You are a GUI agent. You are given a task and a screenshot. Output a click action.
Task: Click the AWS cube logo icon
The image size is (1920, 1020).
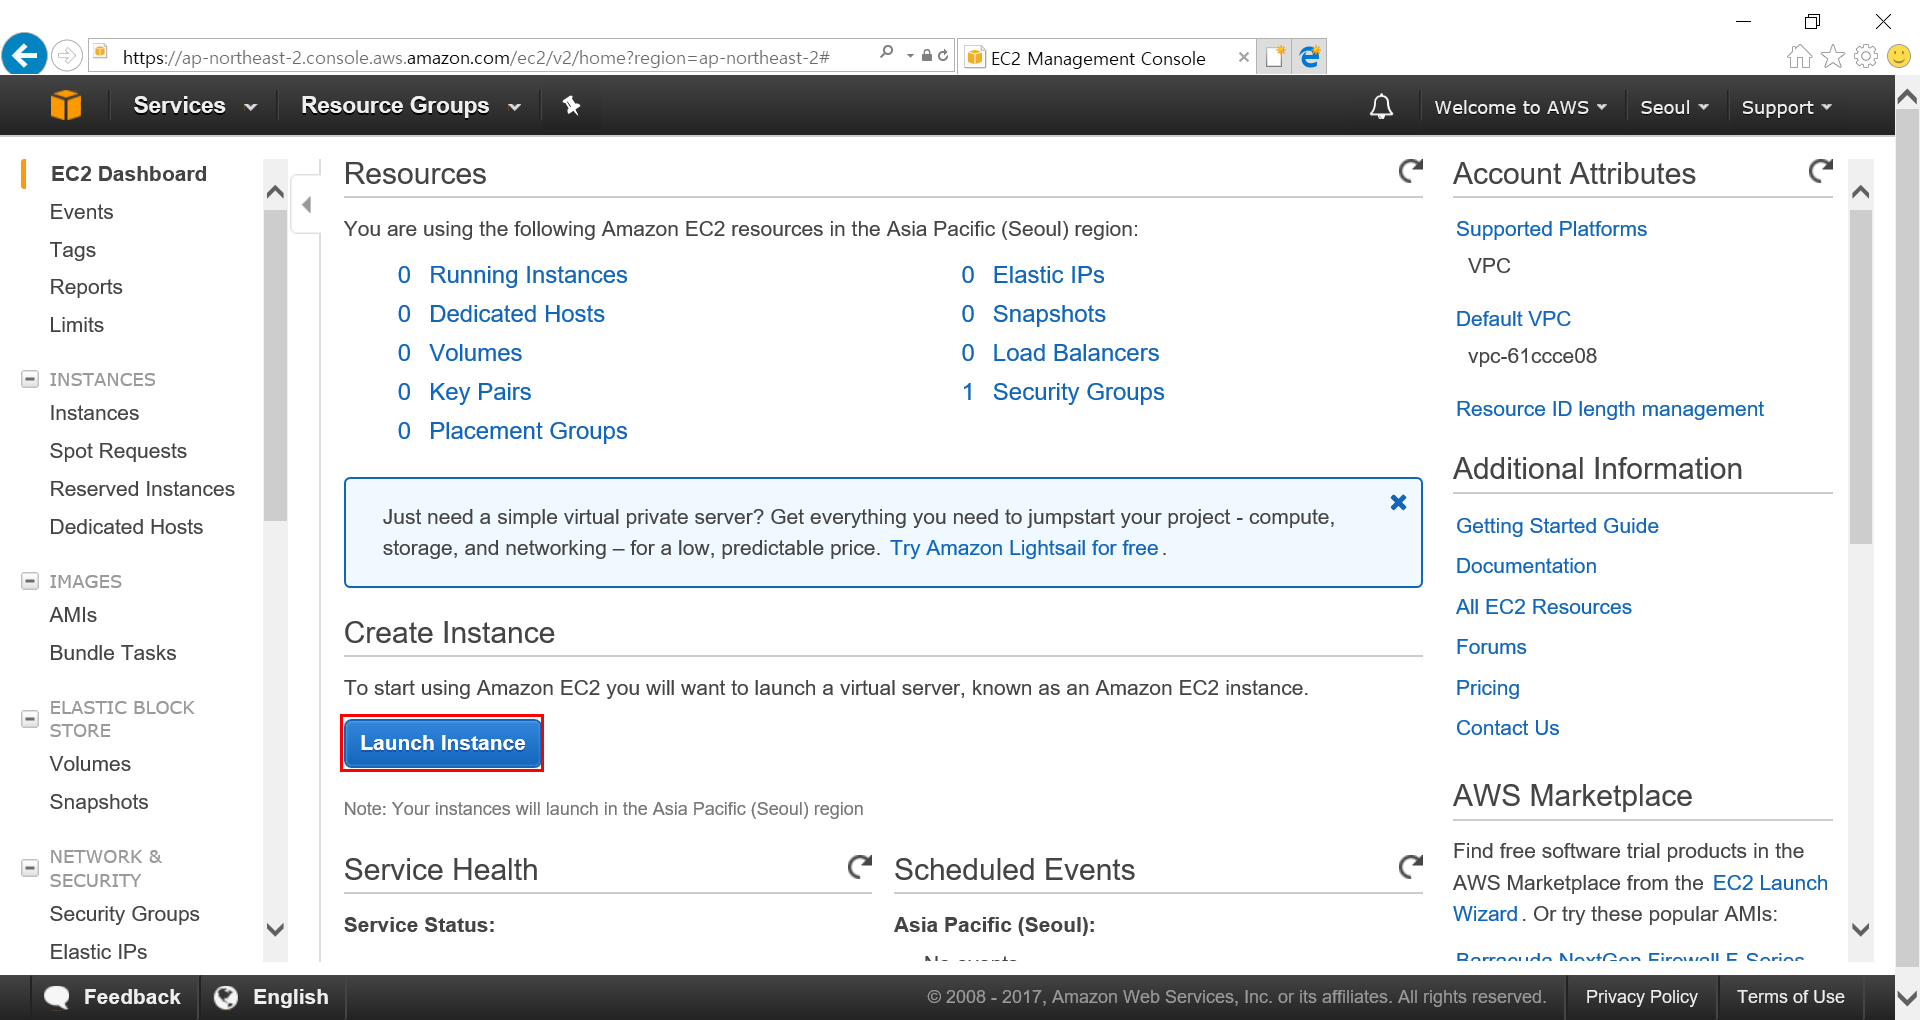(66, 105)
